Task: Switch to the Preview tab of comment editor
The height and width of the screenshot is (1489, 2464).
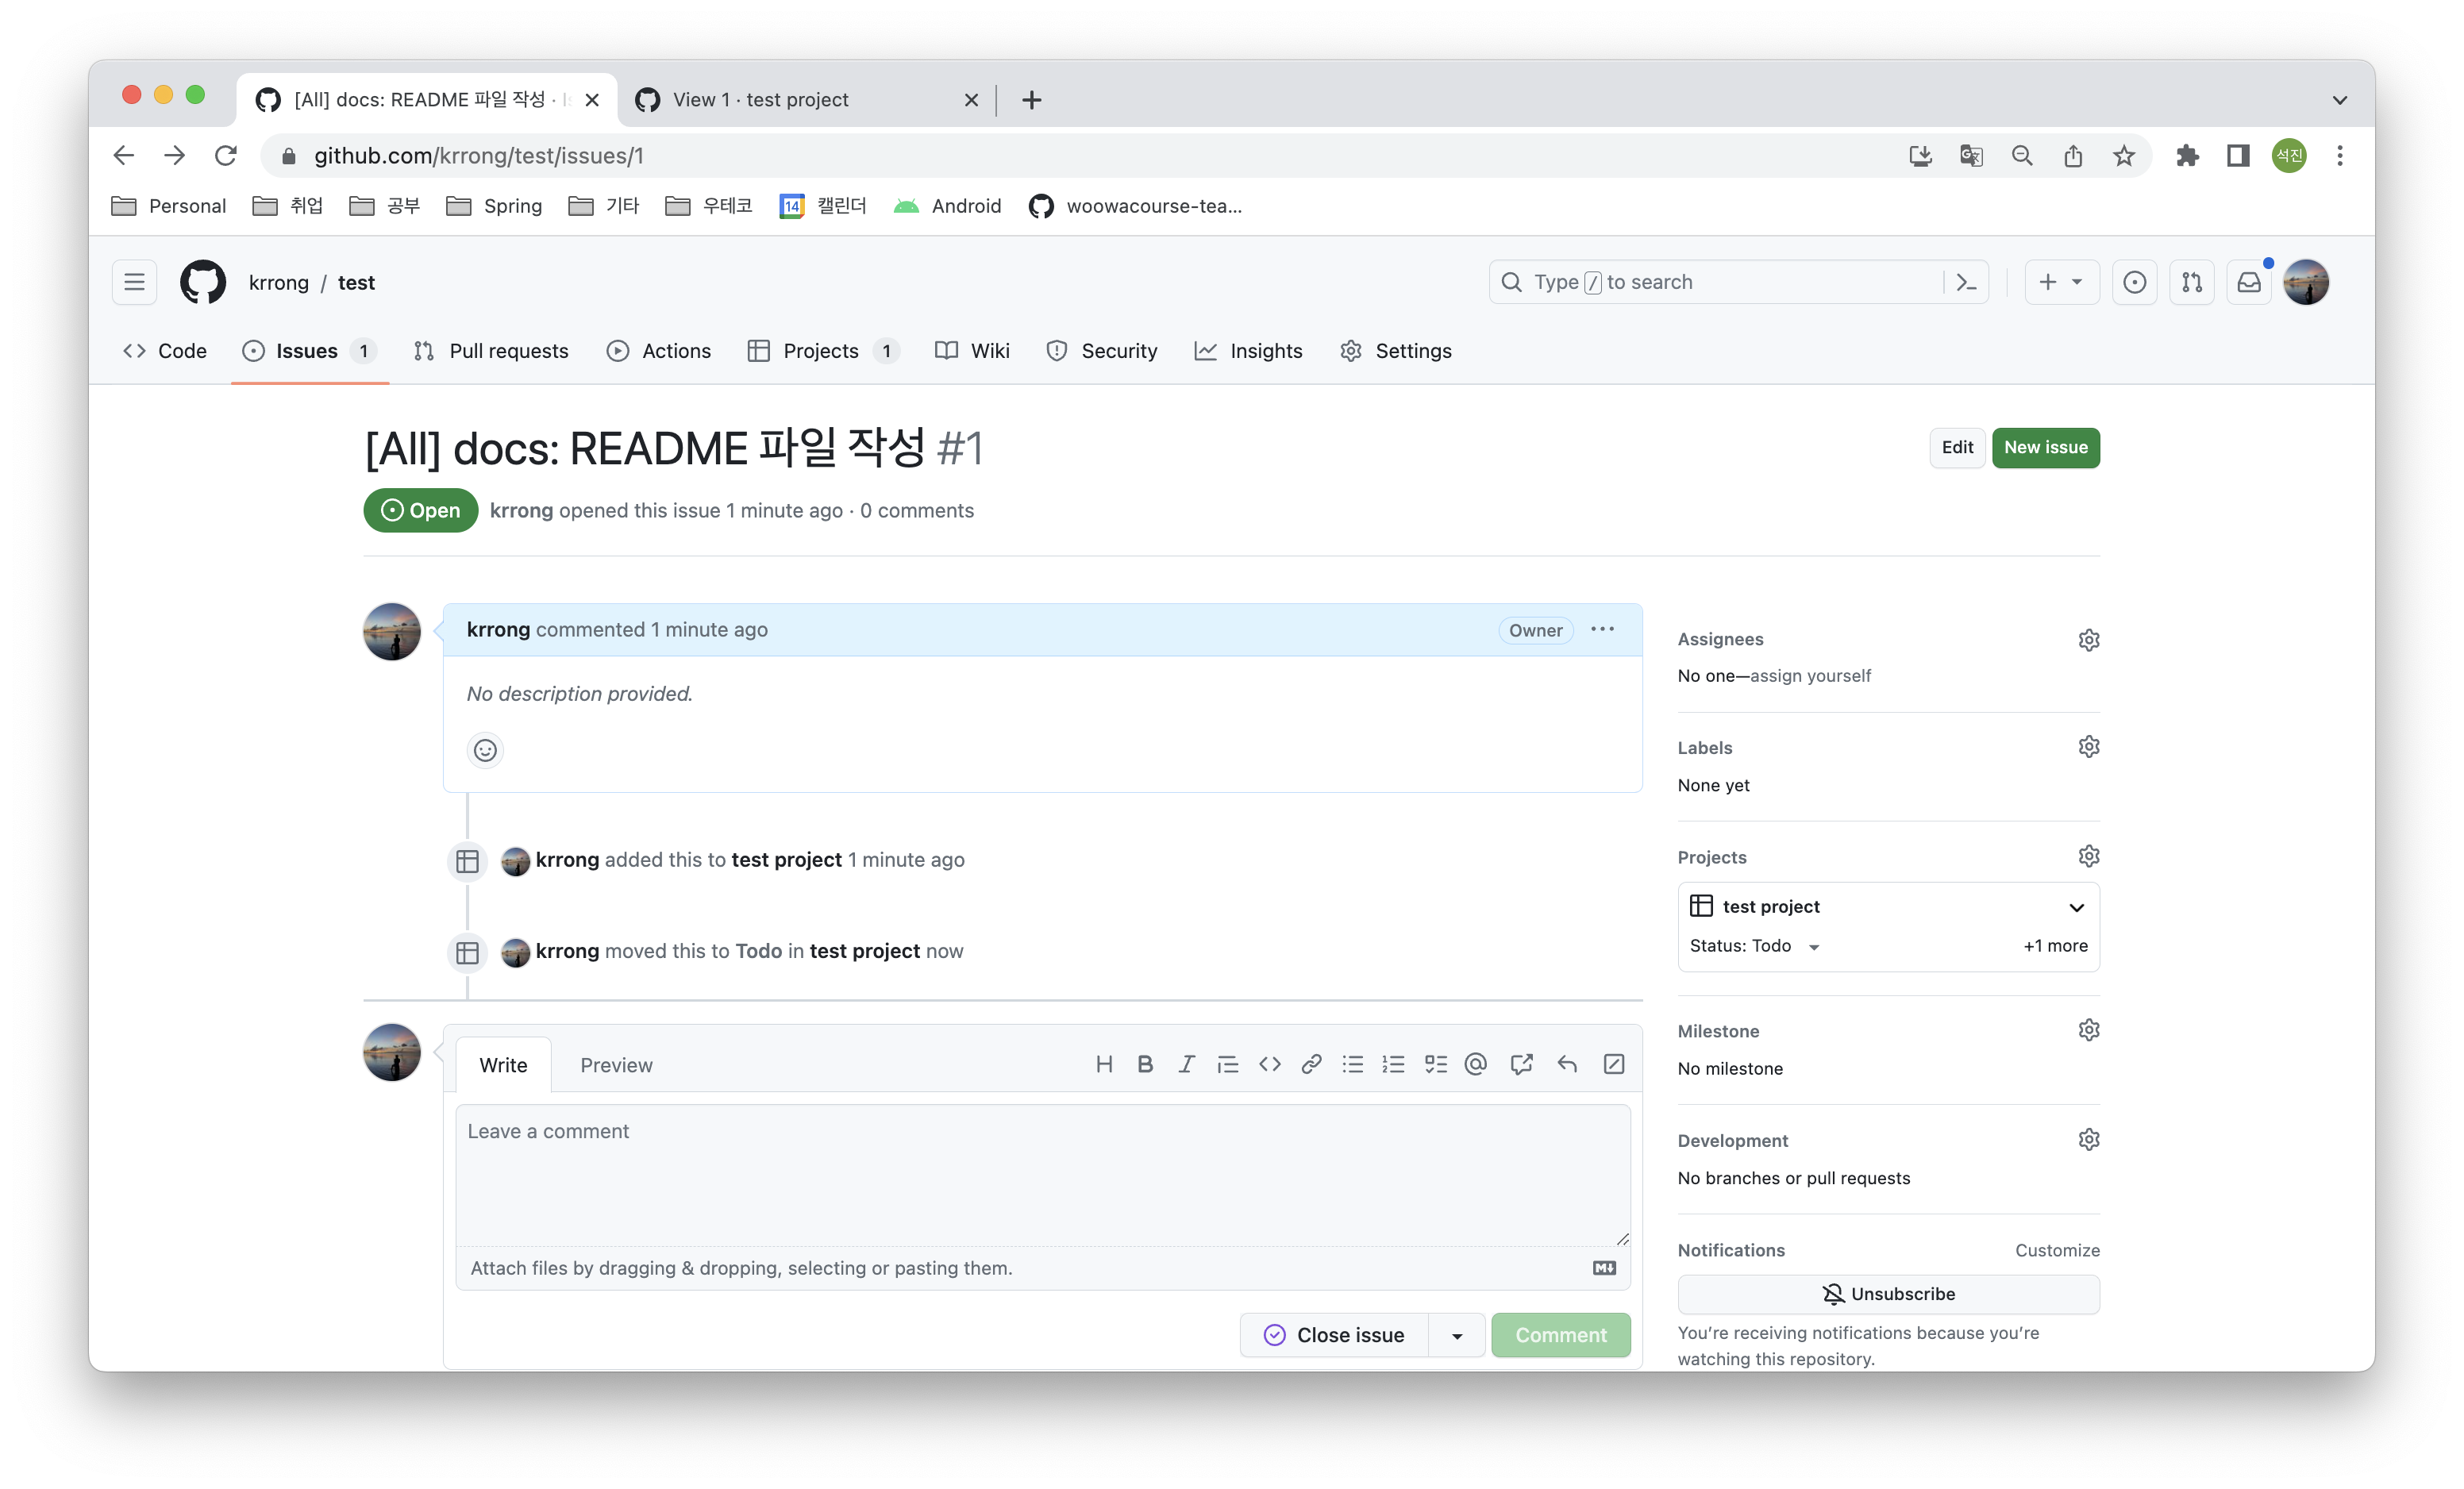Action: coord(616,1065)
